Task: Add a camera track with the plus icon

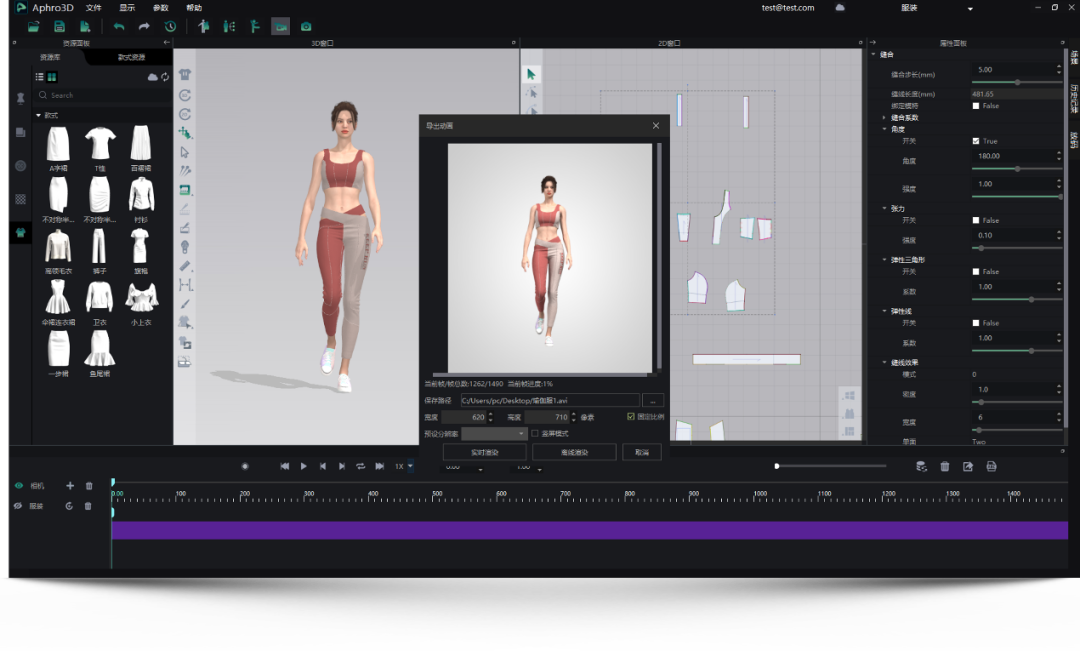Action: point(70,486)
